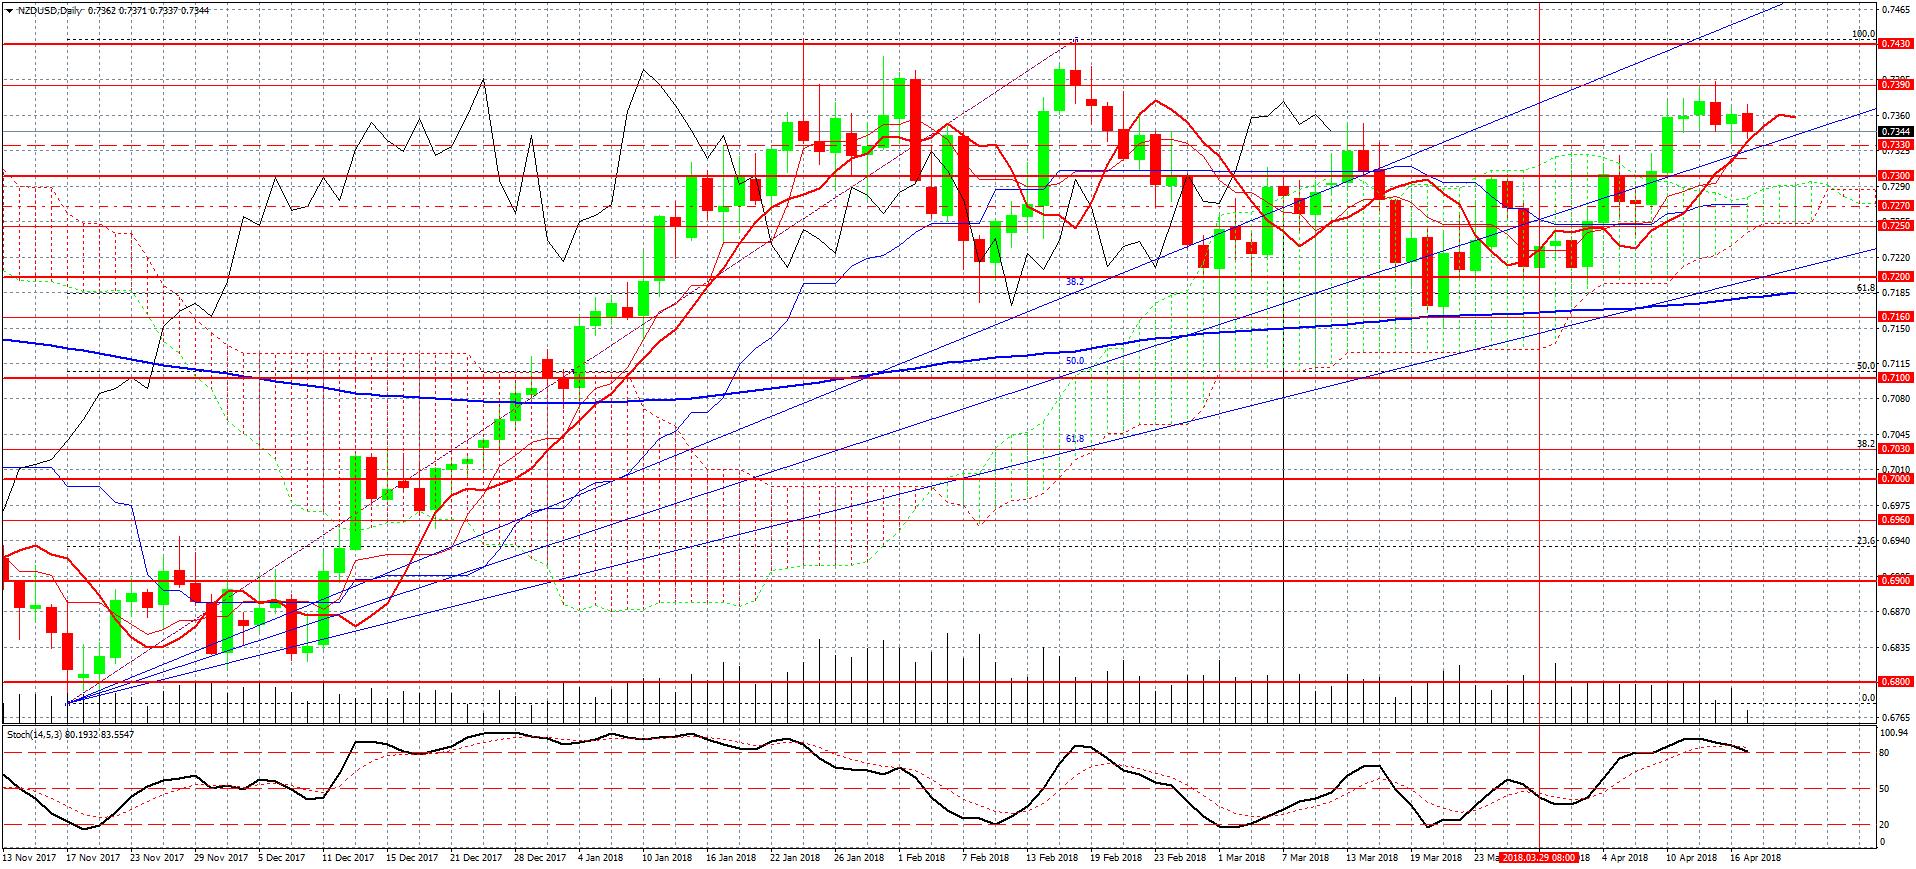Click the 0.7300 red price label

[1896, 176]
